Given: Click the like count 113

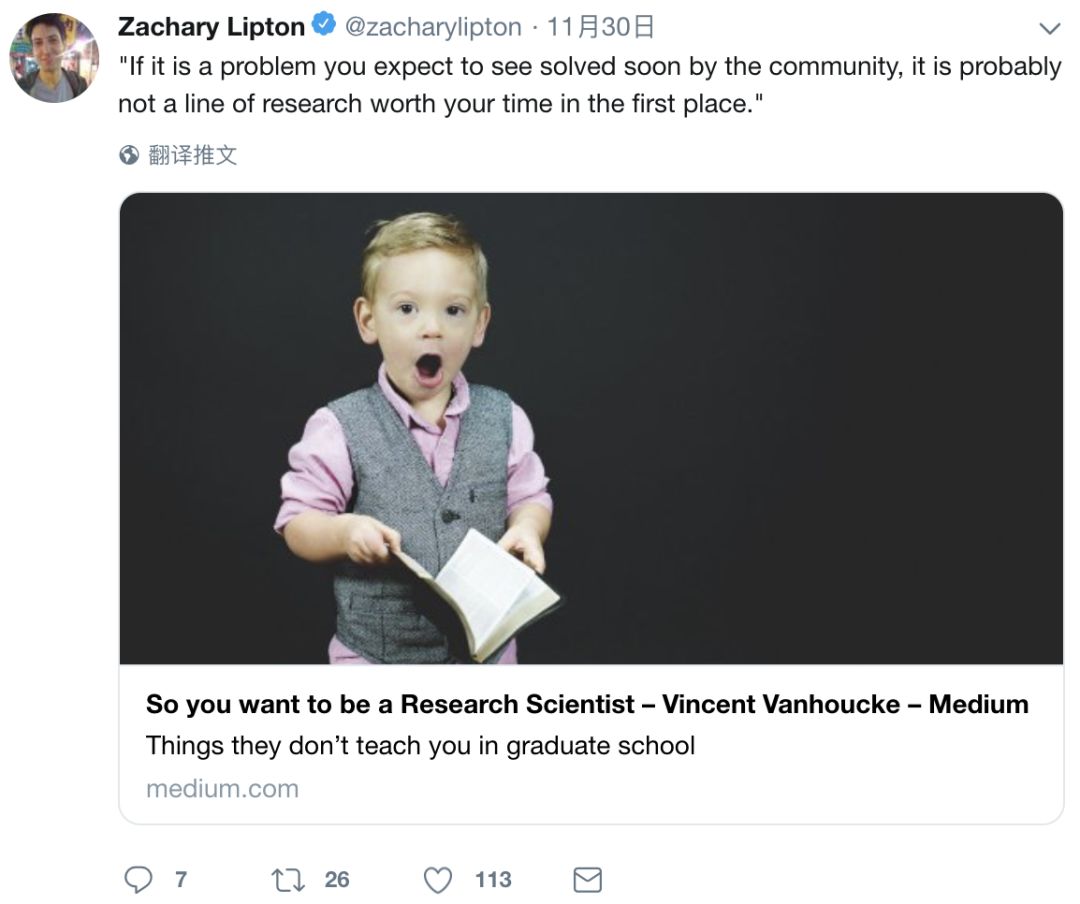Looking at the screenshot, I should (x=493, y=879).
